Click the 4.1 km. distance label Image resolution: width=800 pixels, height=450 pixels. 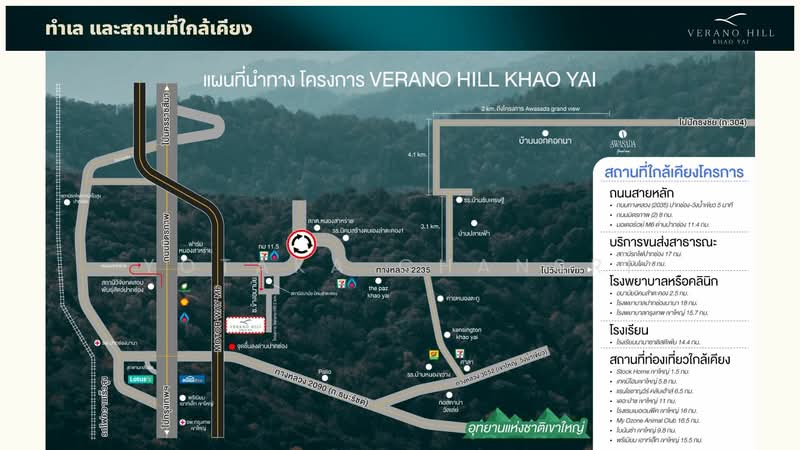tap(417, 155)
